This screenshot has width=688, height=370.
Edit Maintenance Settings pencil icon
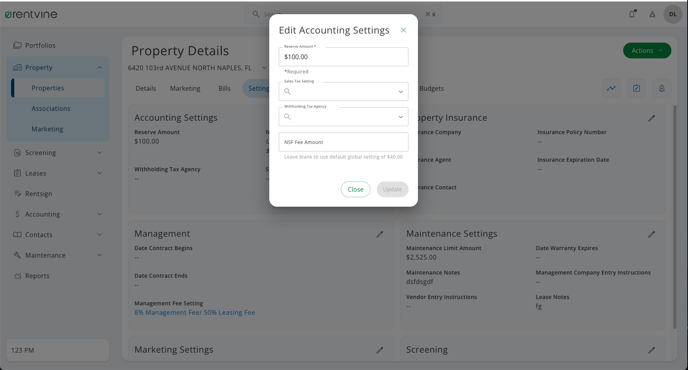pyautogui.click(x=652, y=234)
